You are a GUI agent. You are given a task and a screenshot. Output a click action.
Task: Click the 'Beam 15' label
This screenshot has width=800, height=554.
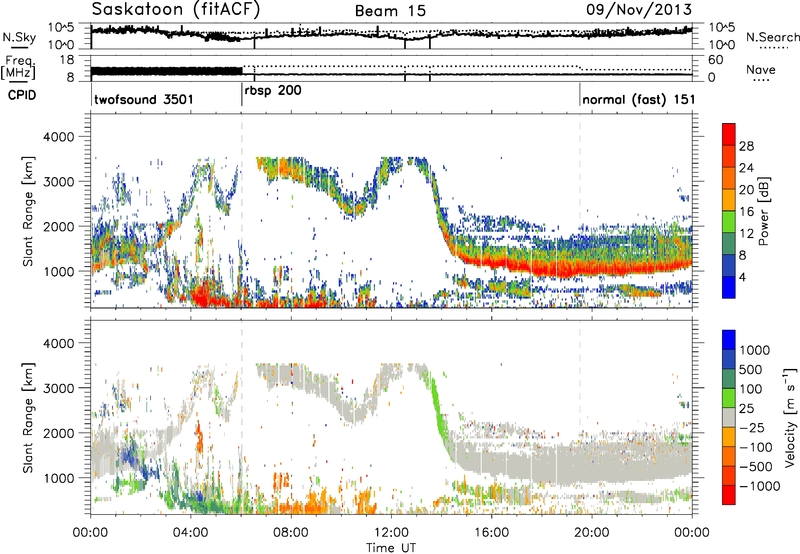(390, 11)
